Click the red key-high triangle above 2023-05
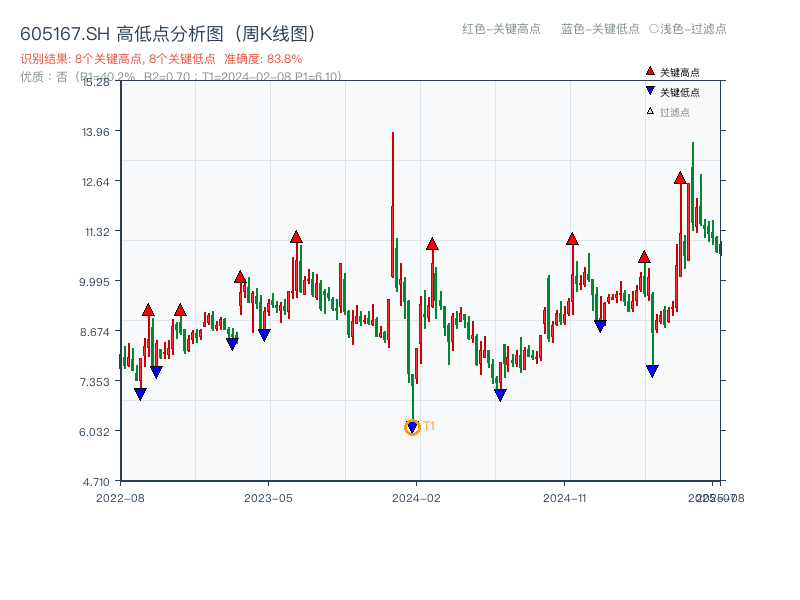This screenshot has height=600, width=800. tap(296, 236)
